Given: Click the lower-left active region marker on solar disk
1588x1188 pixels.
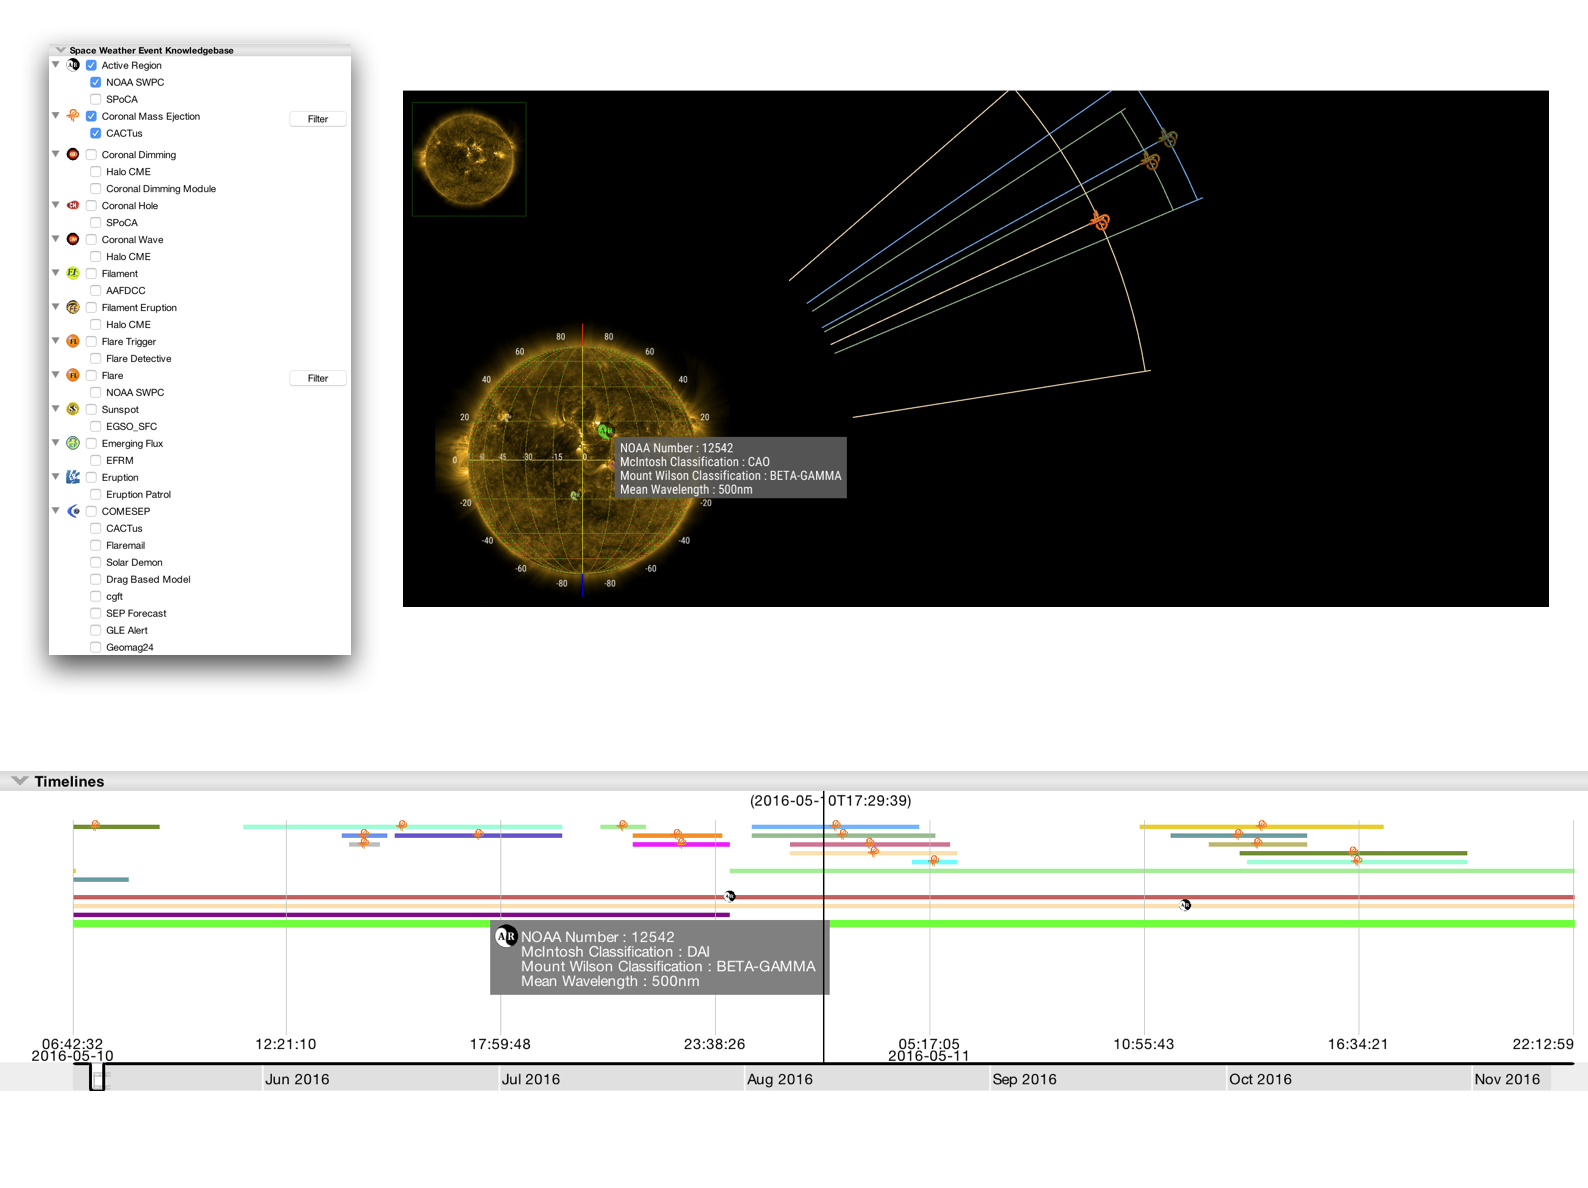Looking at the screenshot, I should (x=575, y=495).
